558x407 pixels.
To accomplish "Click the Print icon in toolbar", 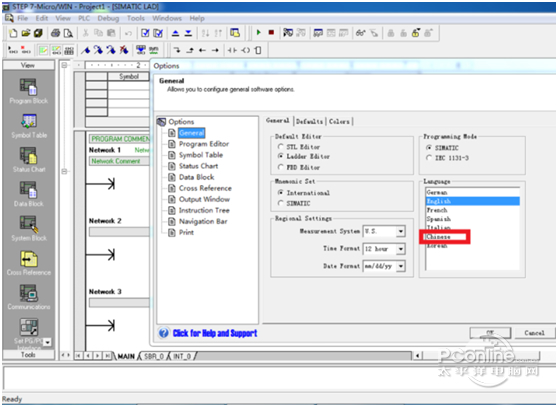I will (55, 33).
